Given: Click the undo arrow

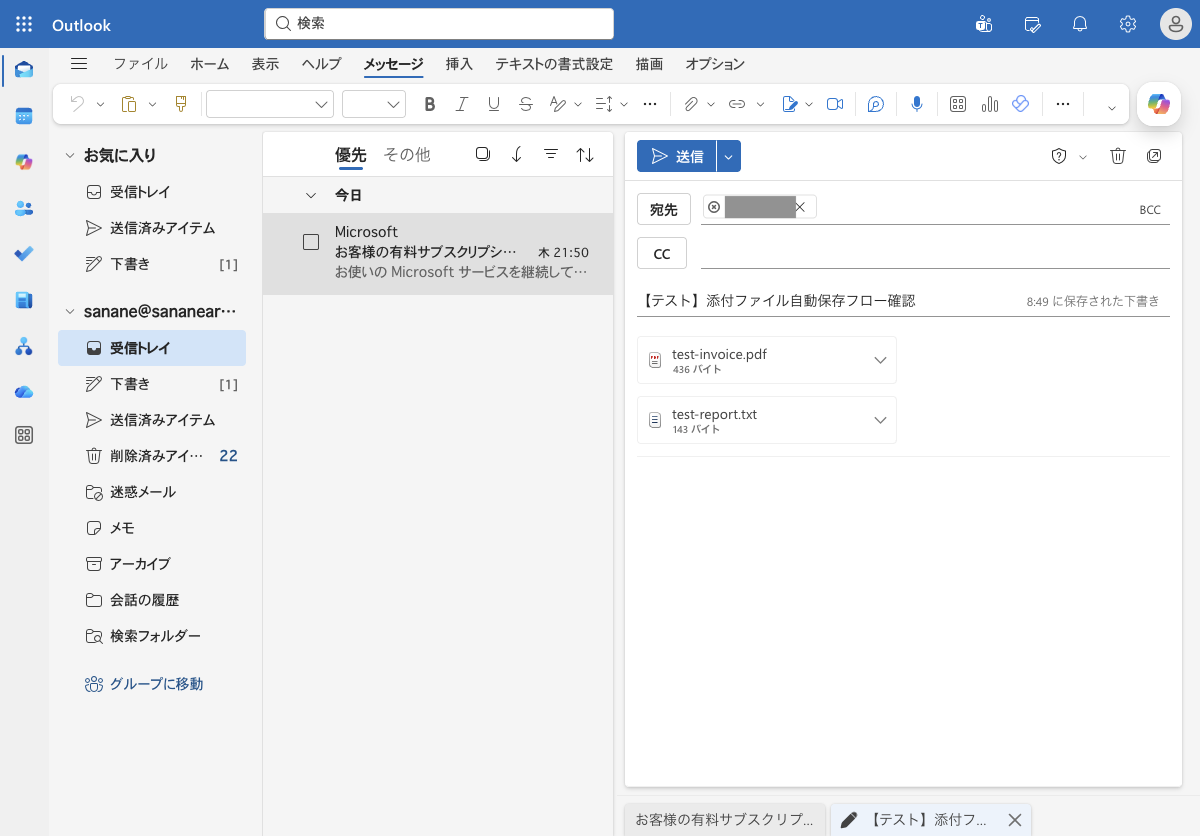Looking at the screenshot, I should 77,104.
